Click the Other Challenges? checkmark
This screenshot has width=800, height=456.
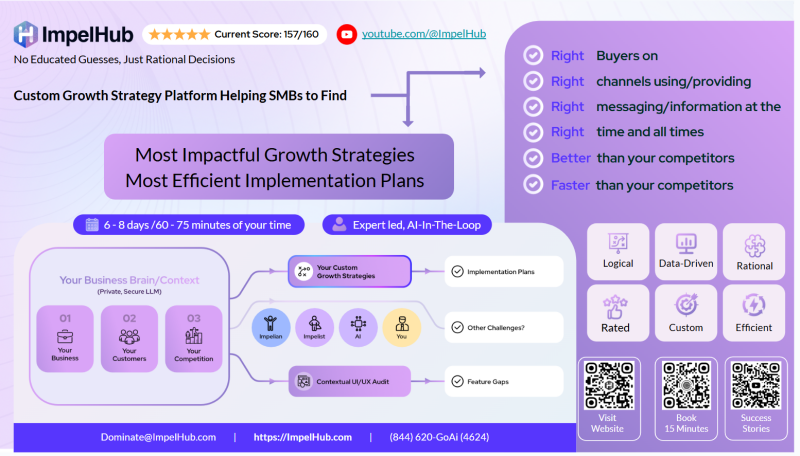pos(458,327)
